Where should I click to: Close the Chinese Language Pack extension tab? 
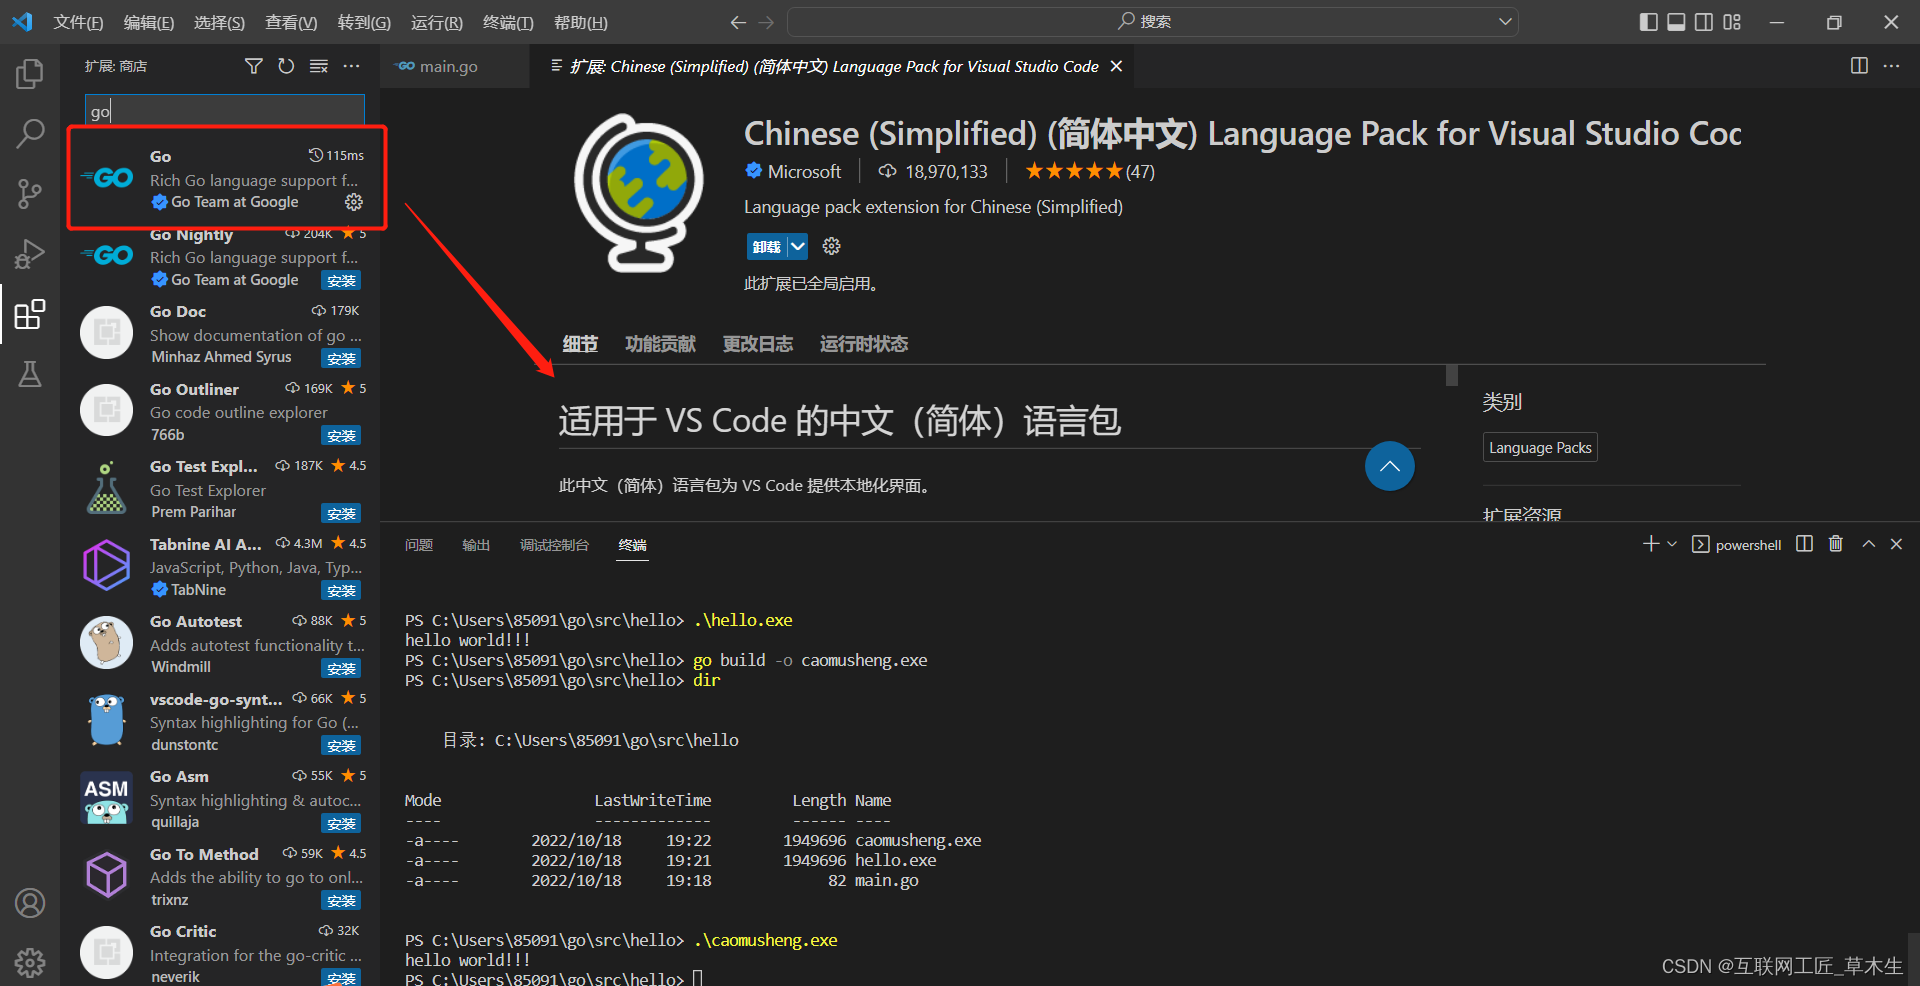point(1117,66)
